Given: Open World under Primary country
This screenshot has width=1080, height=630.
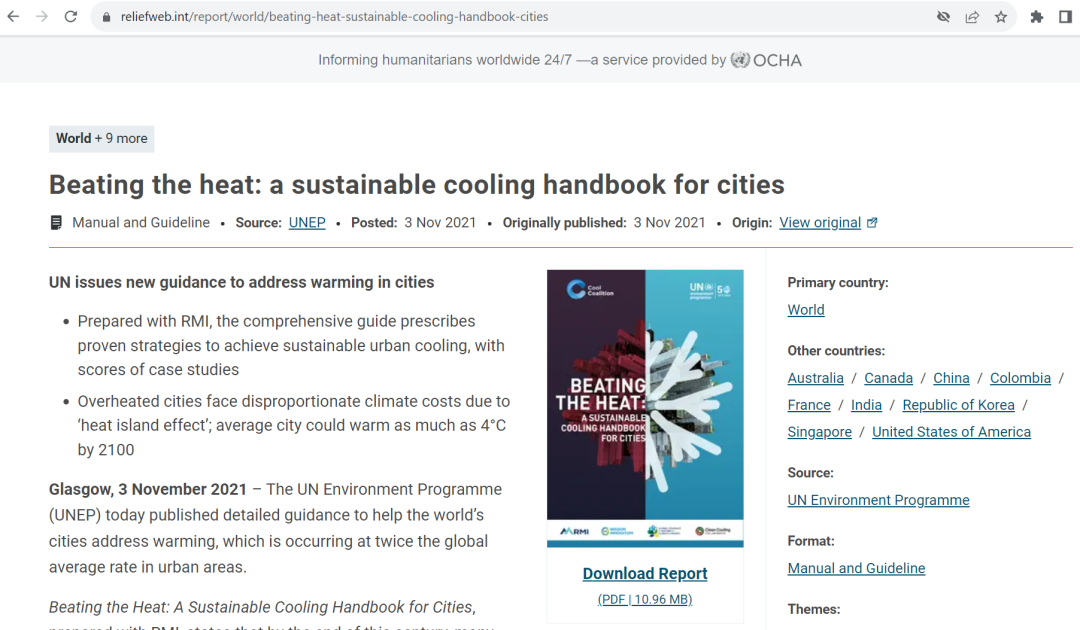Looking at the screenshot, I should pos(806,310).
